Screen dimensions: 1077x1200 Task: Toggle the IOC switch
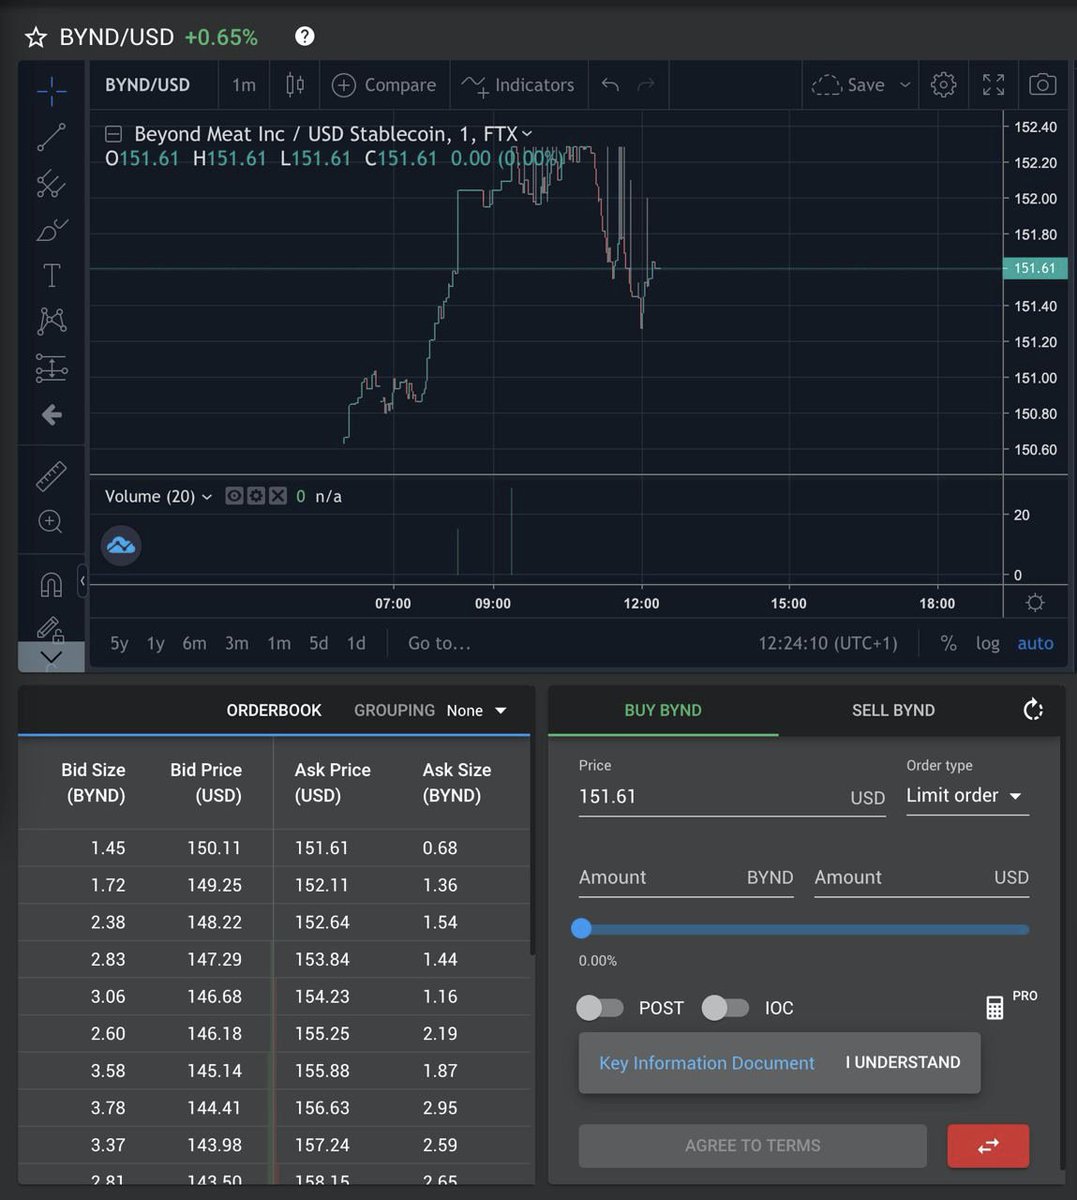(725, 1007)
